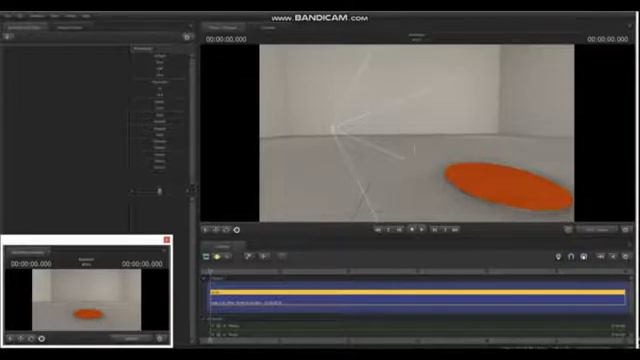
Task: Click the last icon at timeline toolbar's right end
Action: [626, 256]
